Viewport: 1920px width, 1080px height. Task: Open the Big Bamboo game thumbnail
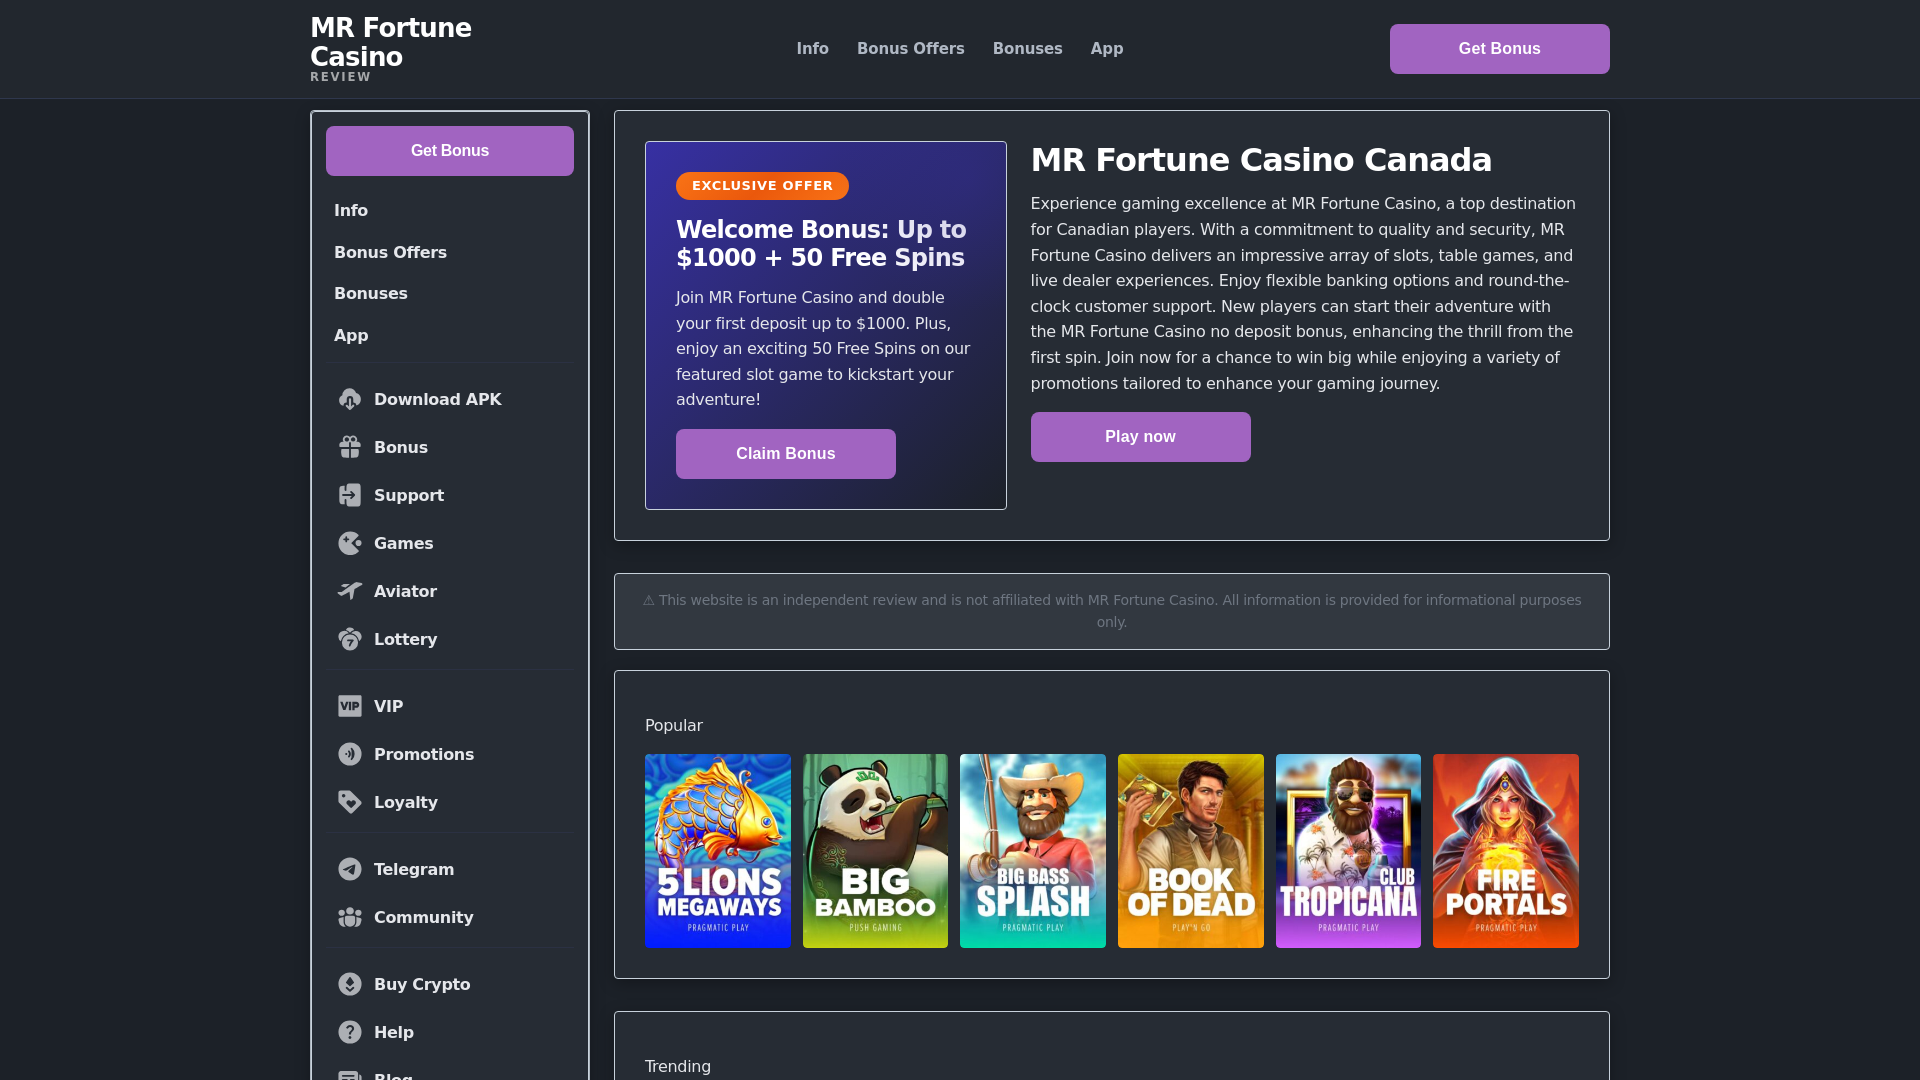click(875, 851)
